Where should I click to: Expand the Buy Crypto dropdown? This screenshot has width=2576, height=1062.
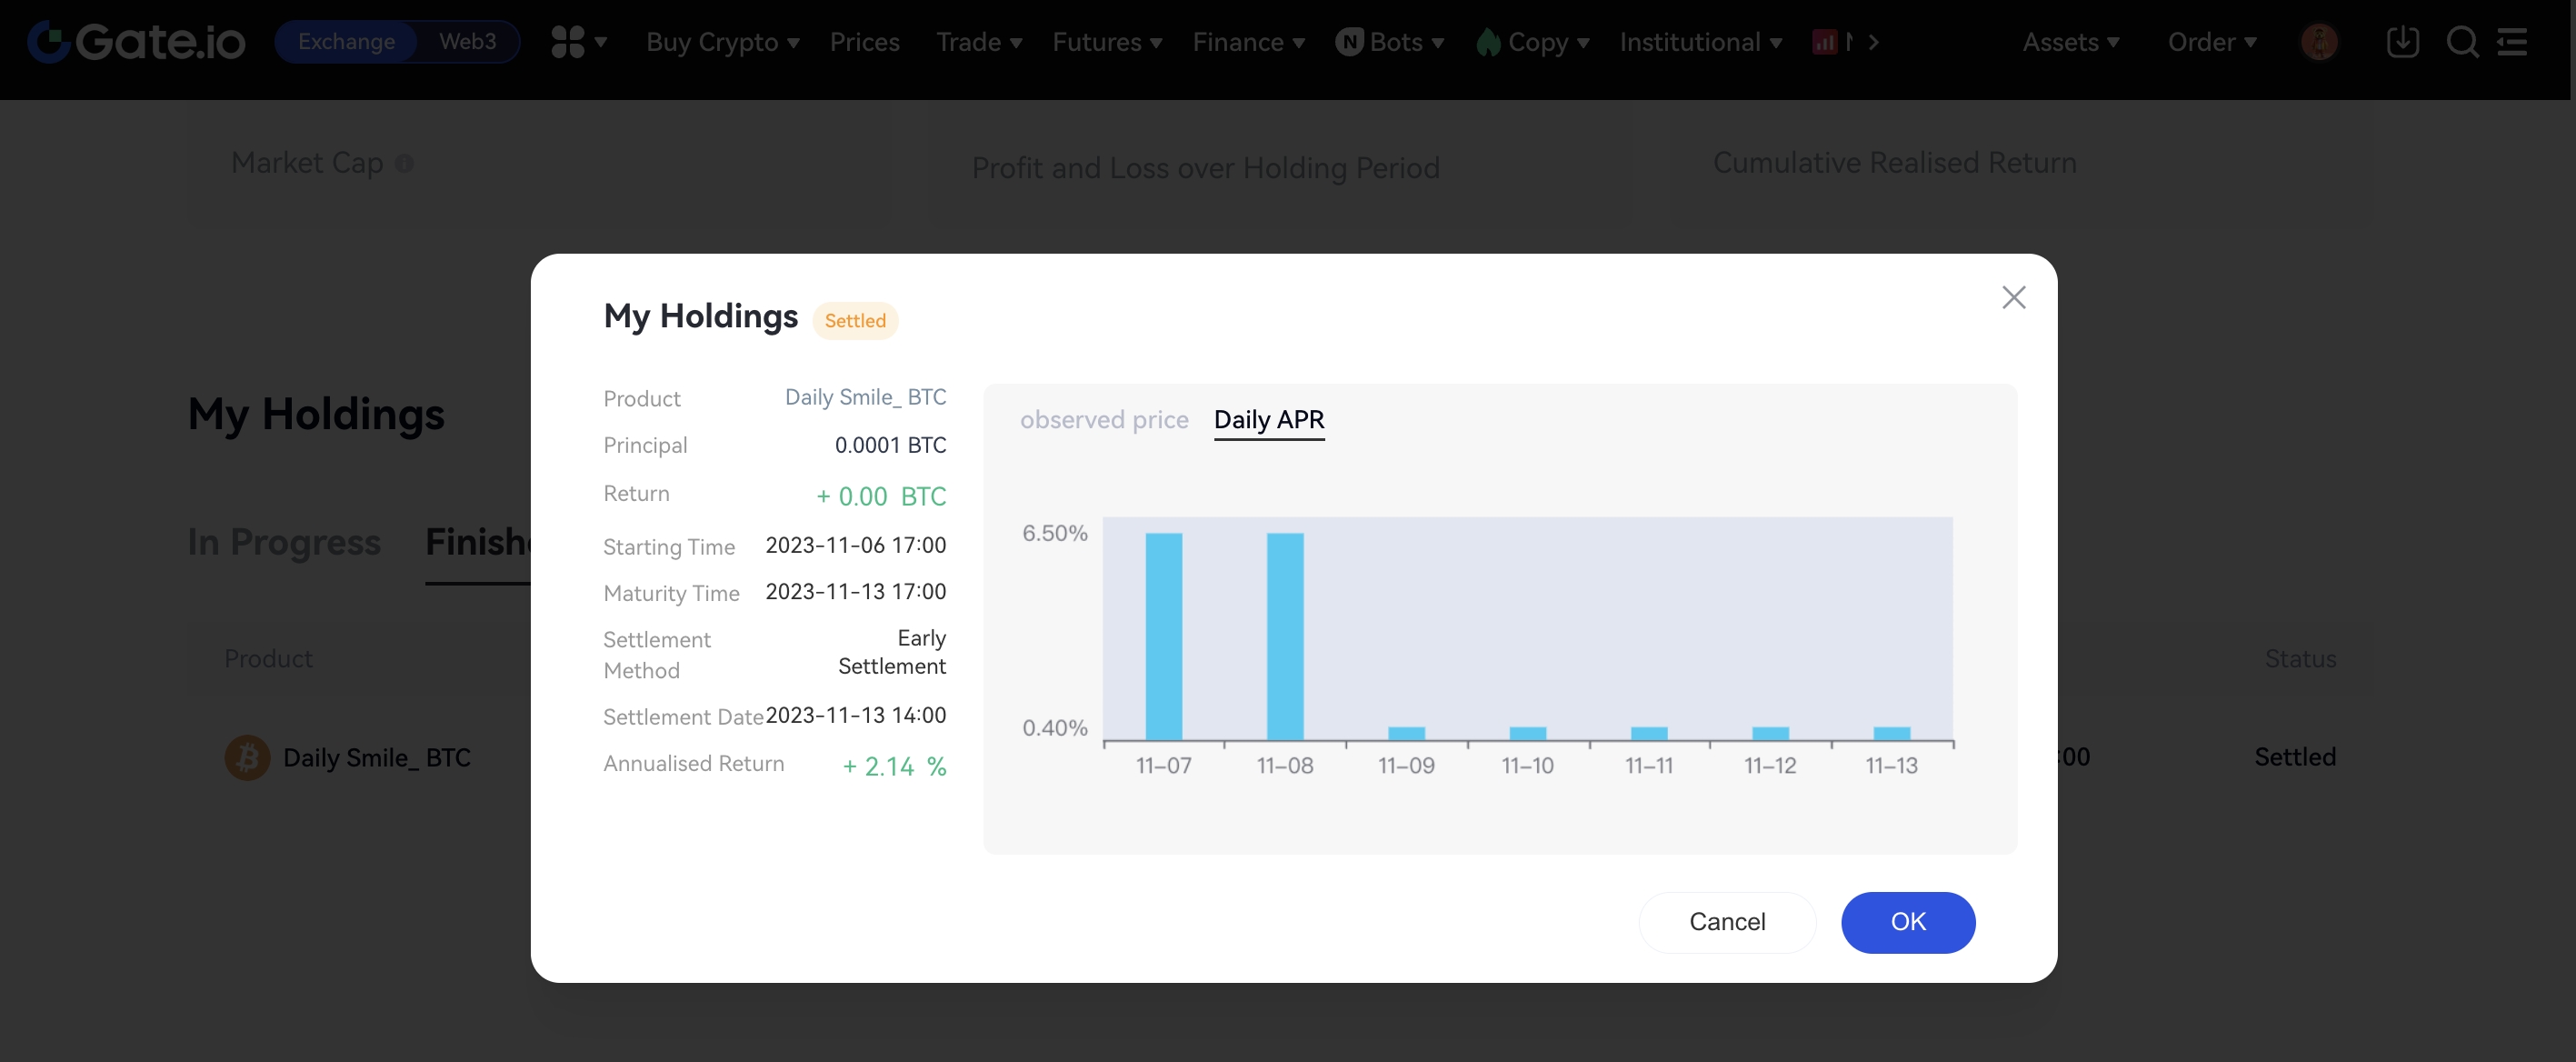point(722,42)
